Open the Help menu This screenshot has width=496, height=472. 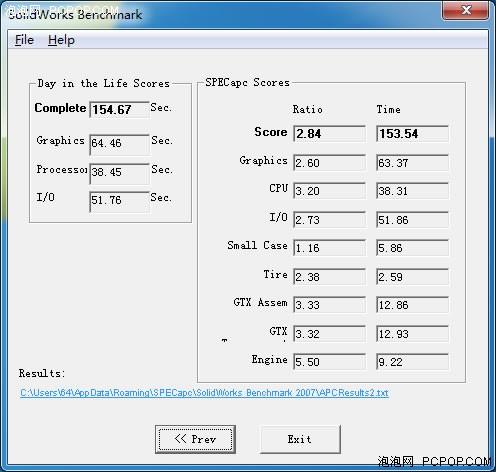pyautogui.click(x=61, y=40)
